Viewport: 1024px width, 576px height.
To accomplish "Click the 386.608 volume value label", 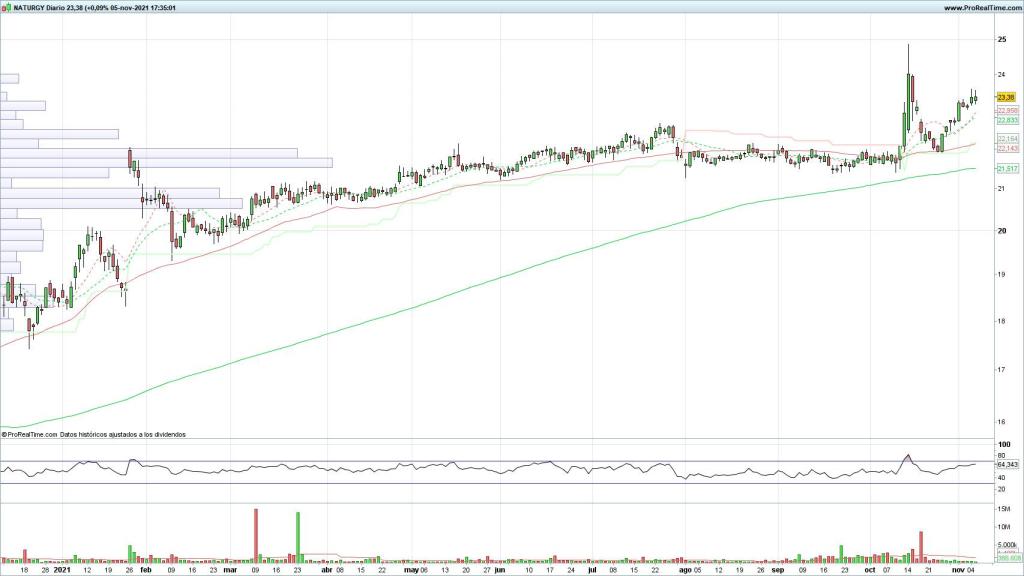I will [x=1007, y=559].
